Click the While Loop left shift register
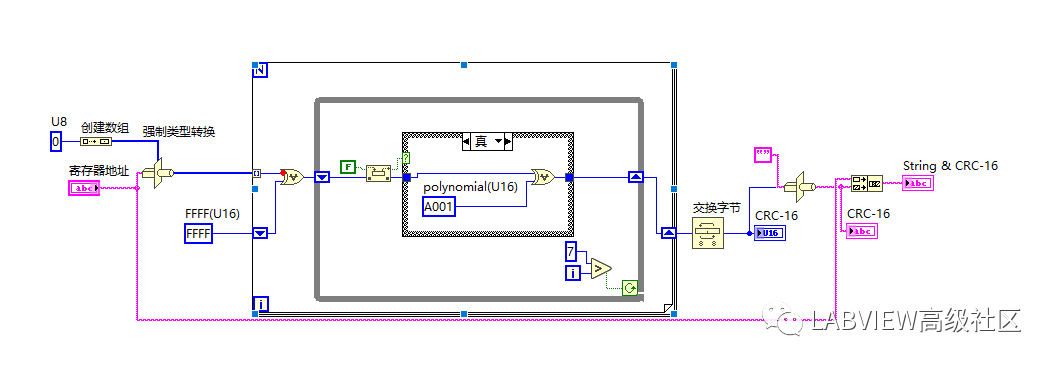Viewport: 1056px width, 367px height. 322,178
